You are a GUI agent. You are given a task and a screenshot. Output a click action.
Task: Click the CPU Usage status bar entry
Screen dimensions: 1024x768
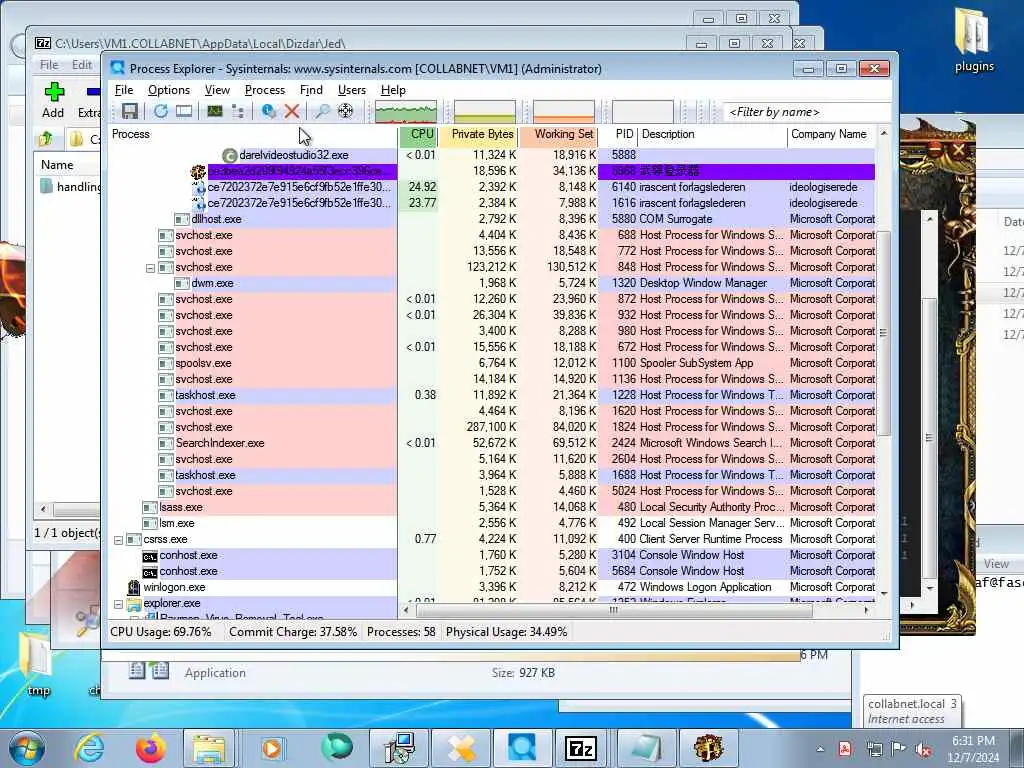point(161,632)
